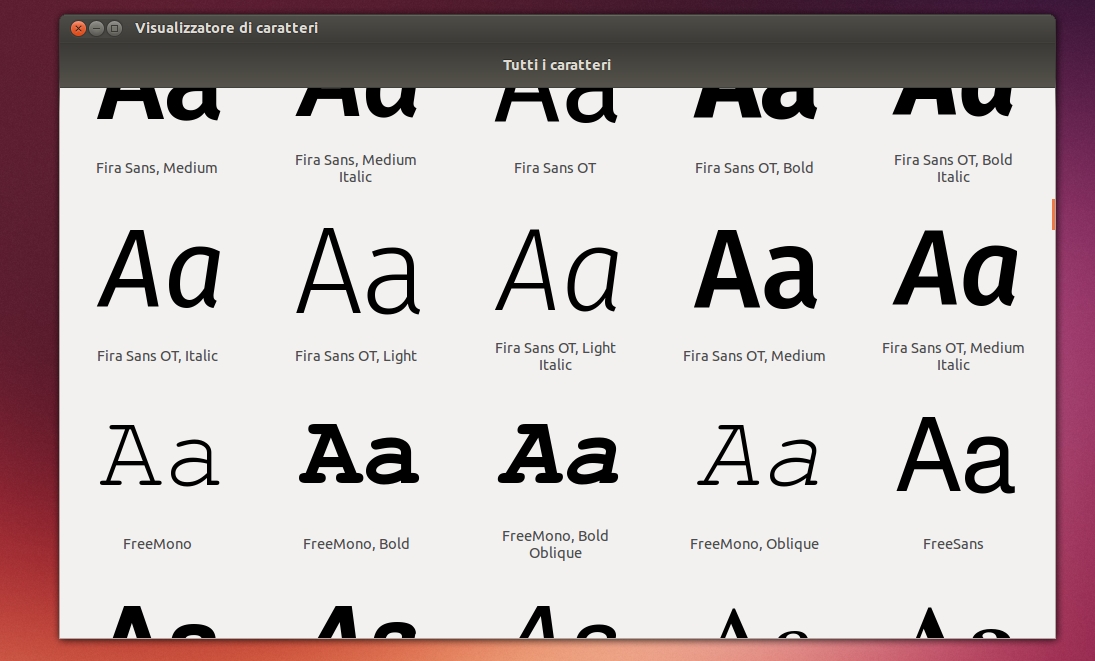Choose the FreeMono, Bold Oblique font sample
The height and width of the screenshot is (661, 1095).
(x=558, y=454)
